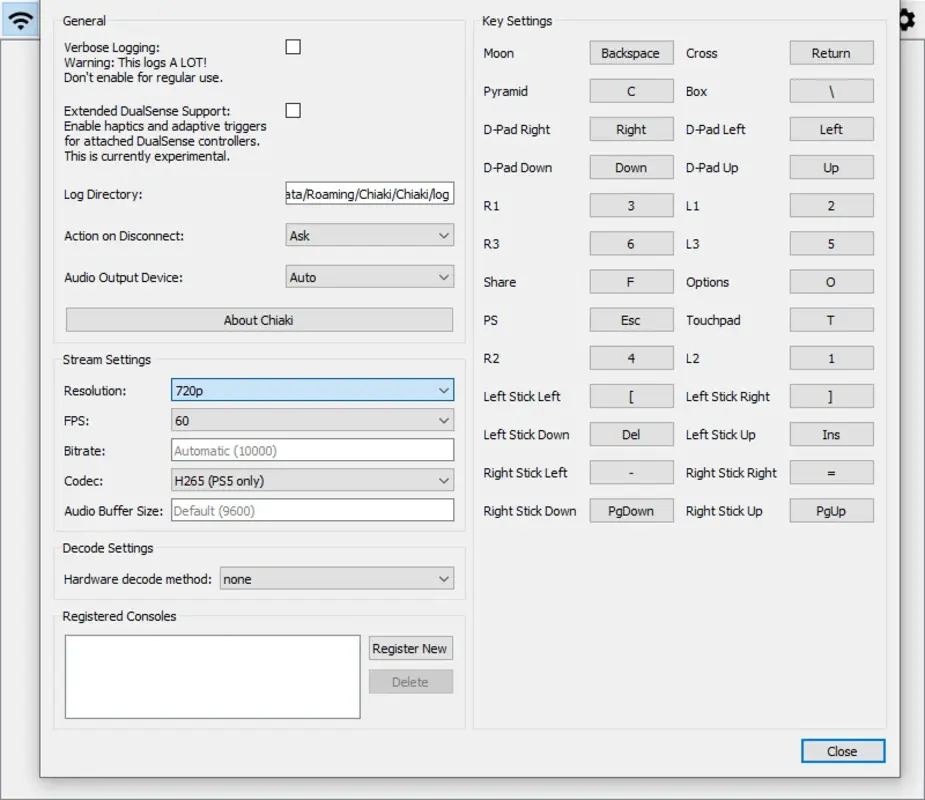Enable Extended DualSense Support

pyautogui.click(x=292, y=110)
